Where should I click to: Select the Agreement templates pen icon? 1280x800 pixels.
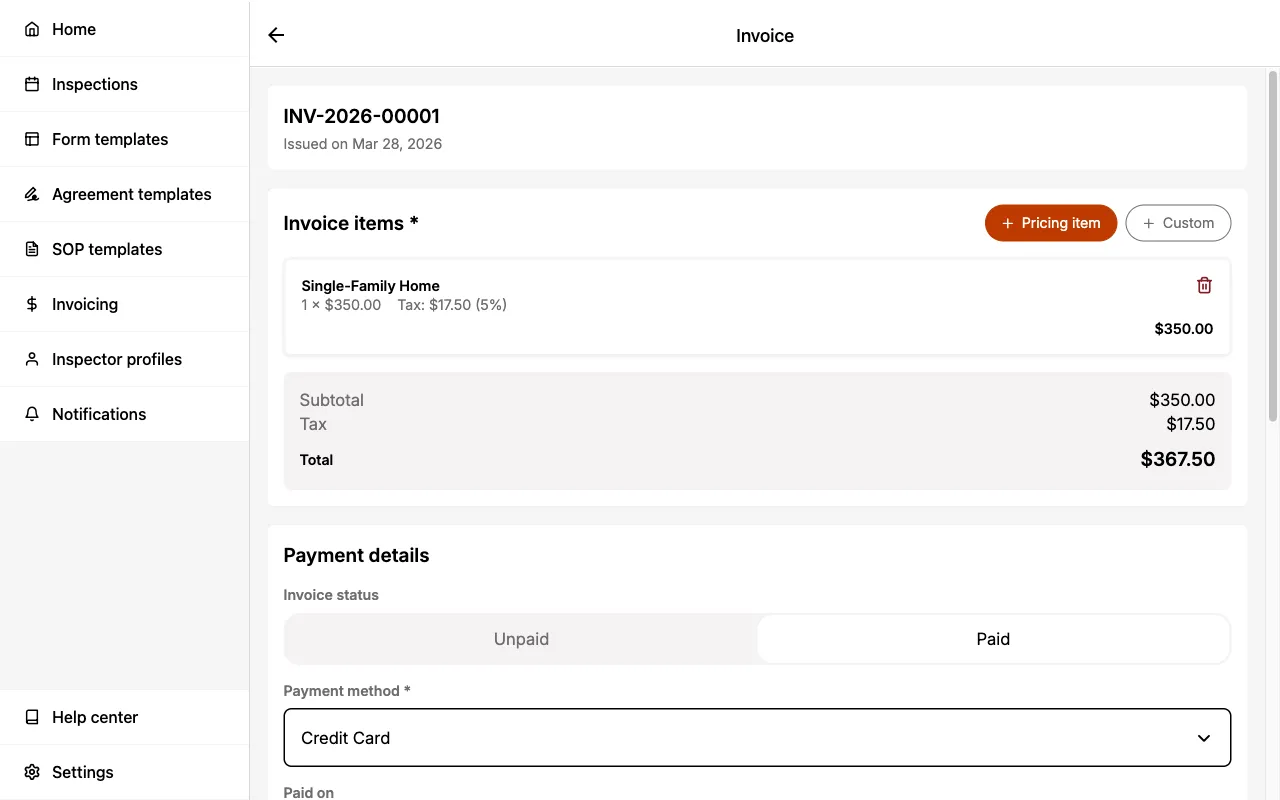(x=31, y=194)
